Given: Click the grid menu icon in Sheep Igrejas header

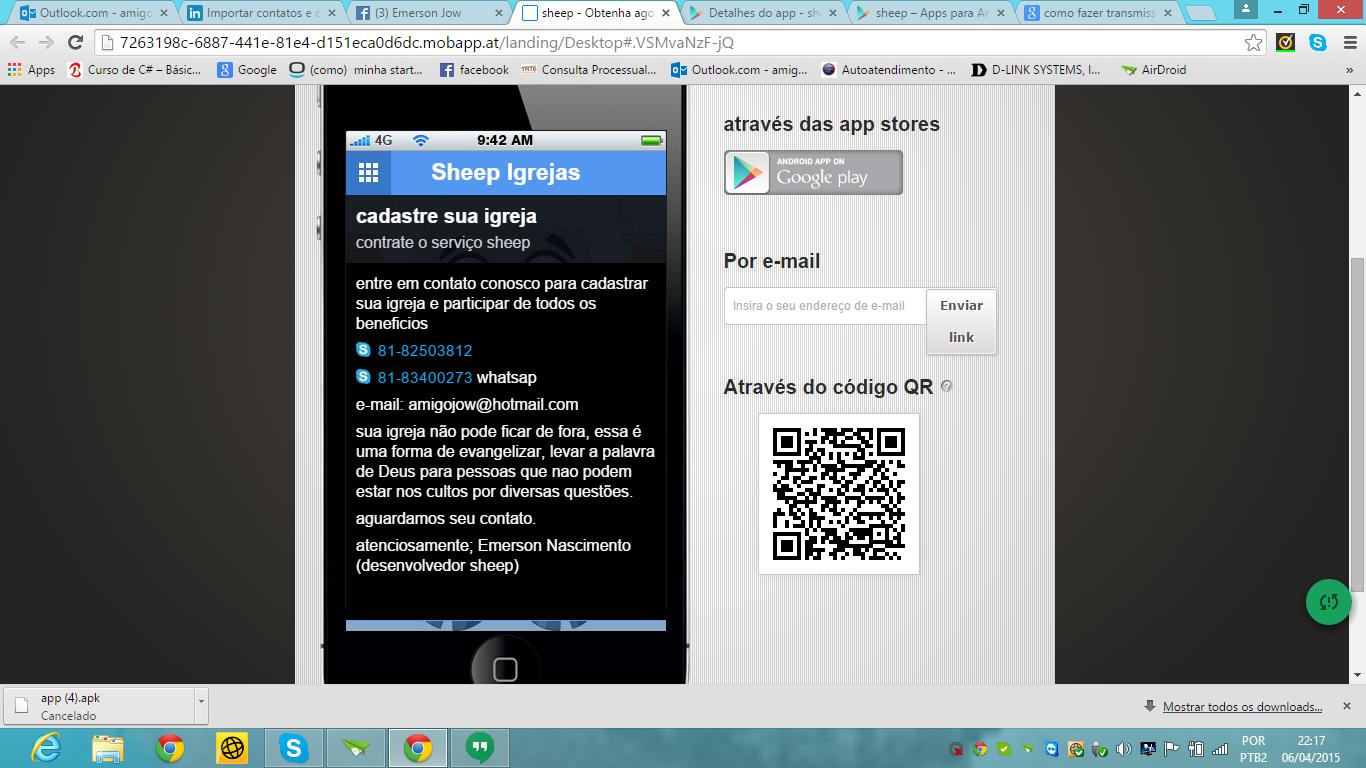Looking at the screenshot, I should point(368,173).
